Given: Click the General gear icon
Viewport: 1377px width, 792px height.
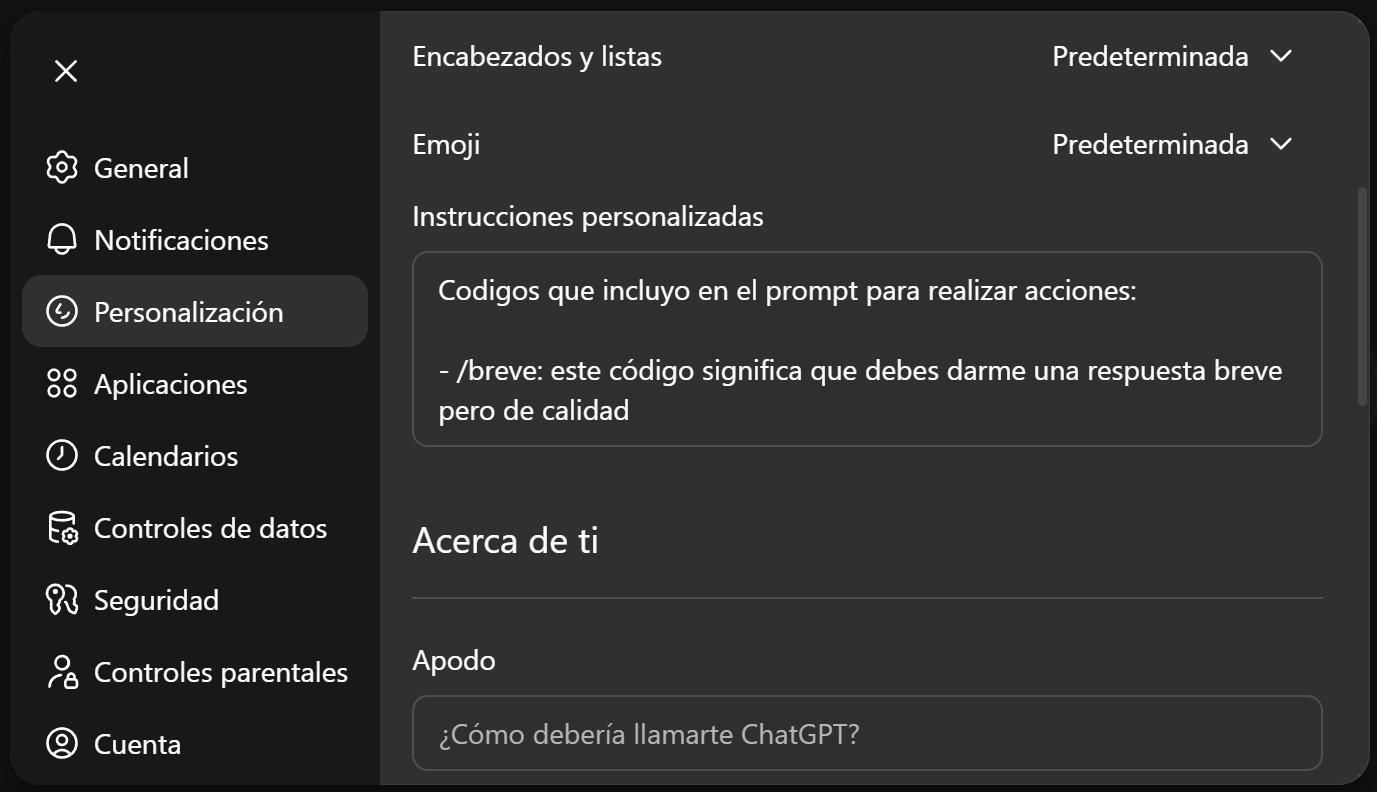Looking at the screenshot, I should [x=62, y=168].
